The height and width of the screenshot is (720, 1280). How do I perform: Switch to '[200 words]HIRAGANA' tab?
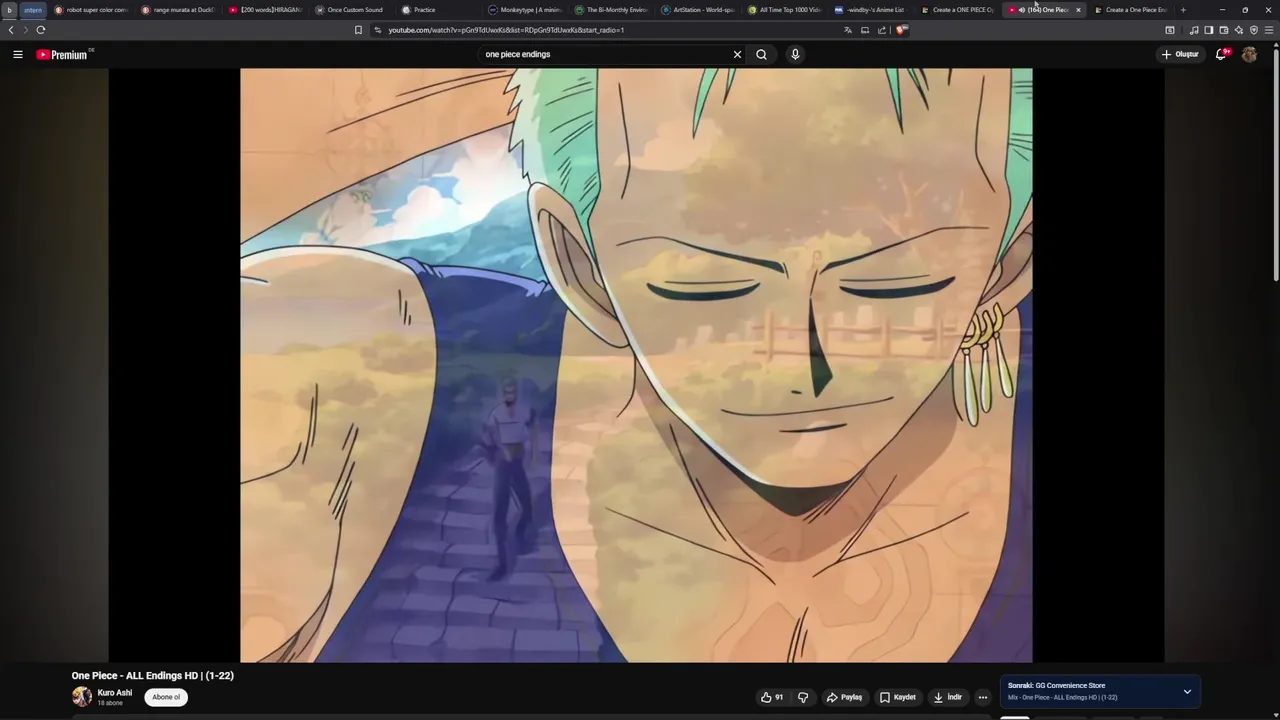[x=265, y=10]
